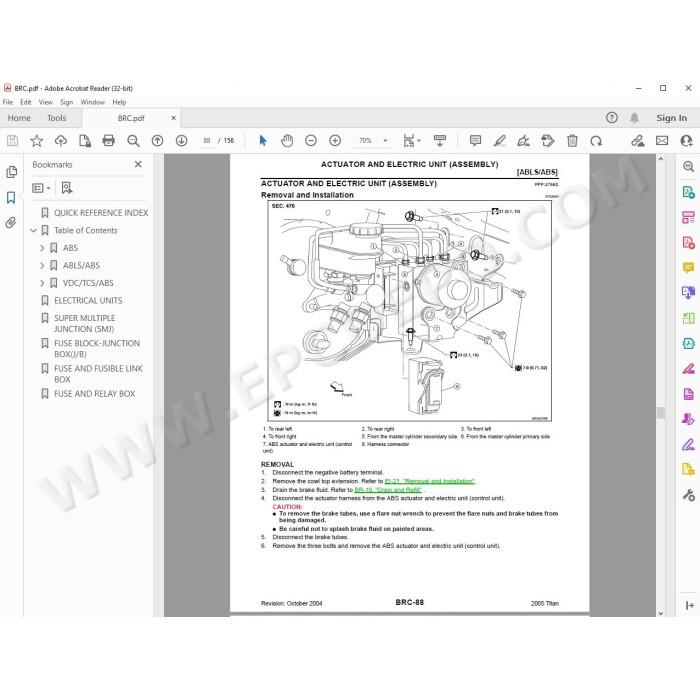Open the View menu
700x700 pixels.
click(x=46, y=102)
